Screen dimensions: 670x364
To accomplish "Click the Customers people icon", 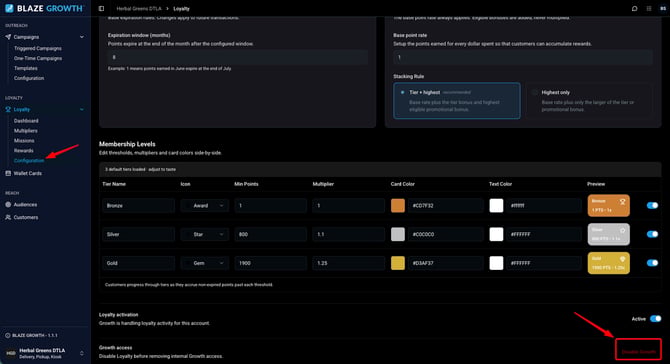I will pyautogui.click(x=8, y=217).
